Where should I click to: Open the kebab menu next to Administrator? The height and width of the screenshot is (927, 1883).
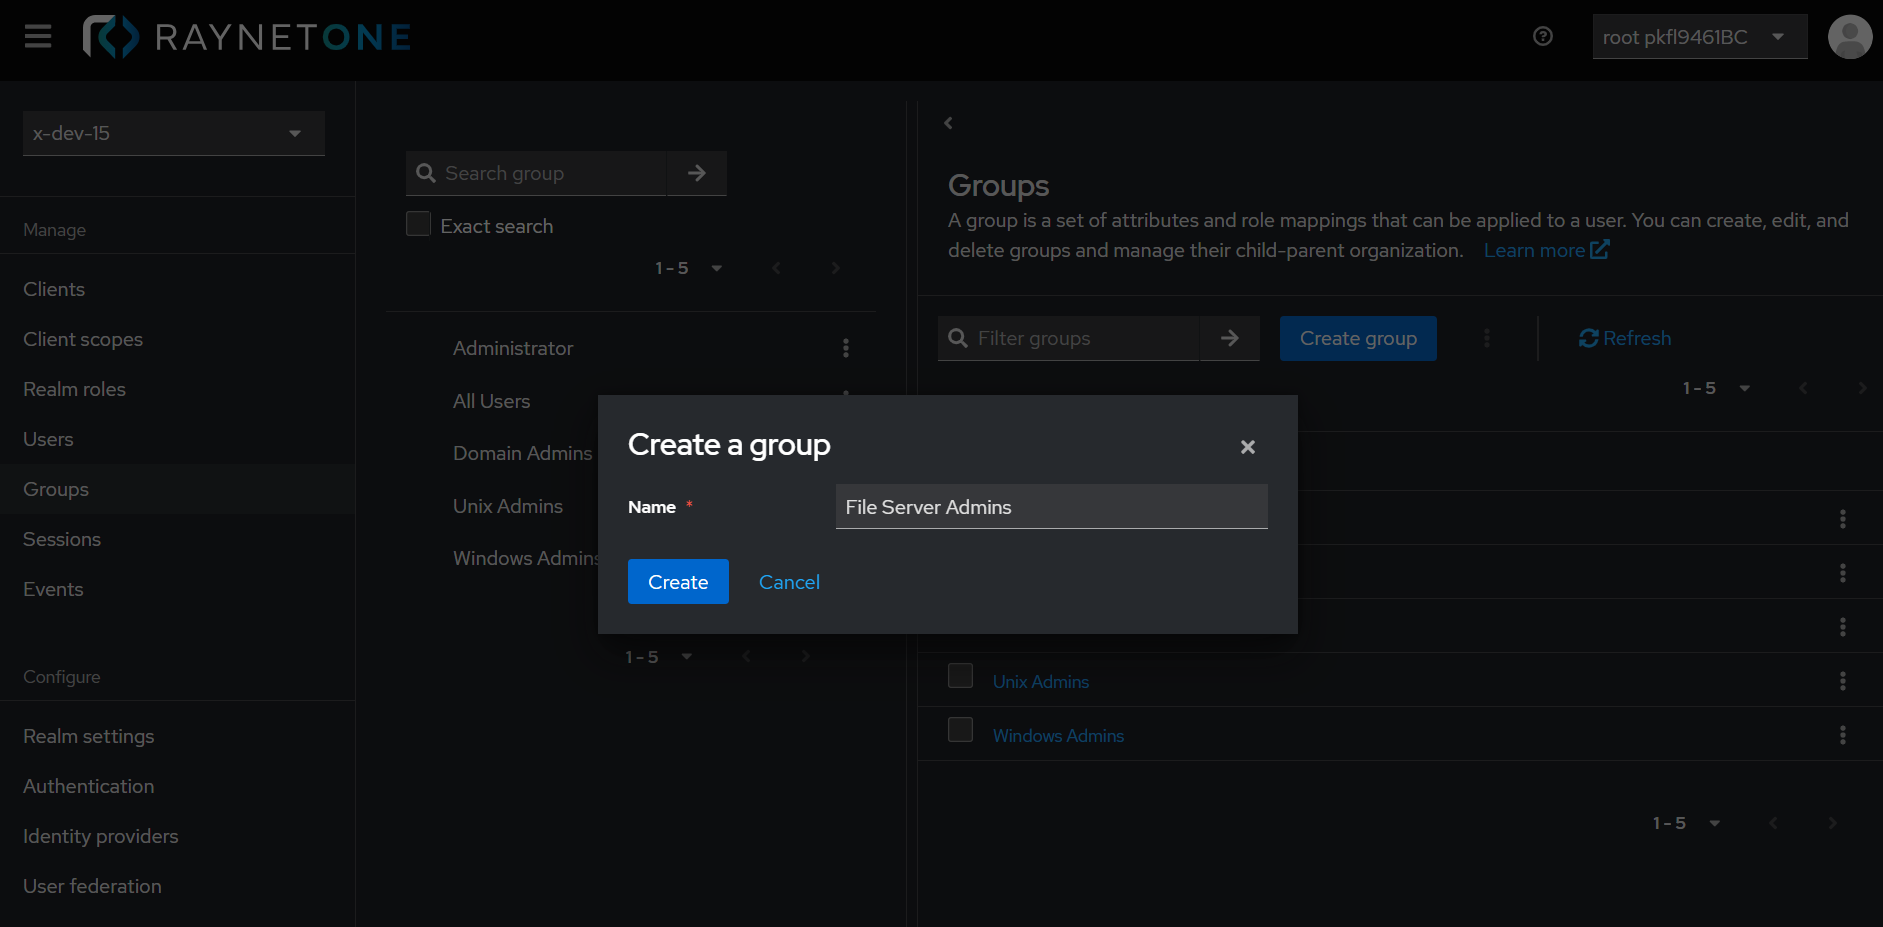pyautogui.click(x=845, y=348)
